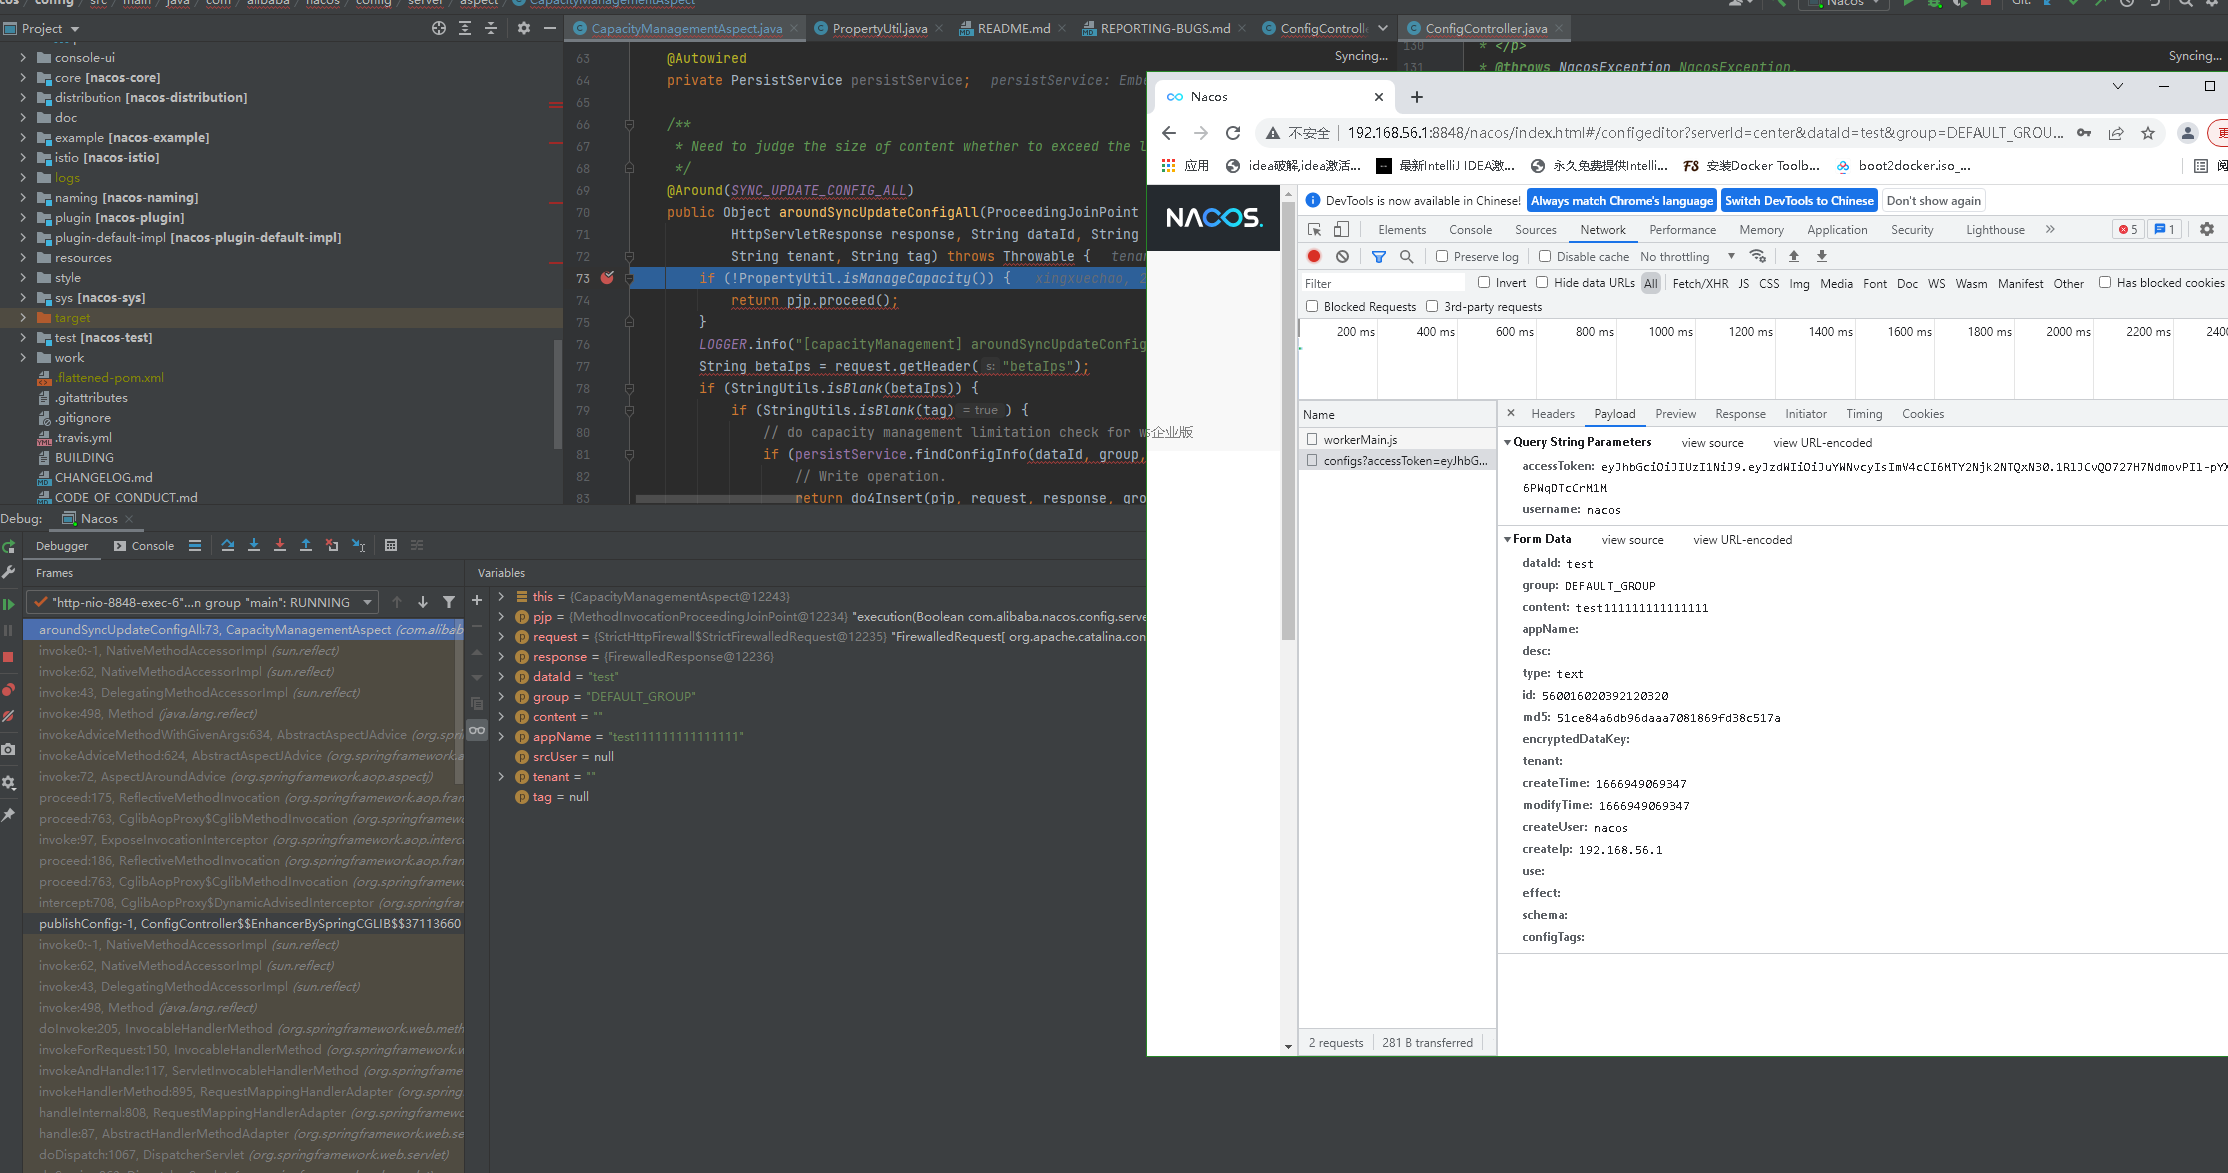Screen dimensions: 2228x1173
Task: Collapse Query String Parameters section
Action: tap(1507, 442)
